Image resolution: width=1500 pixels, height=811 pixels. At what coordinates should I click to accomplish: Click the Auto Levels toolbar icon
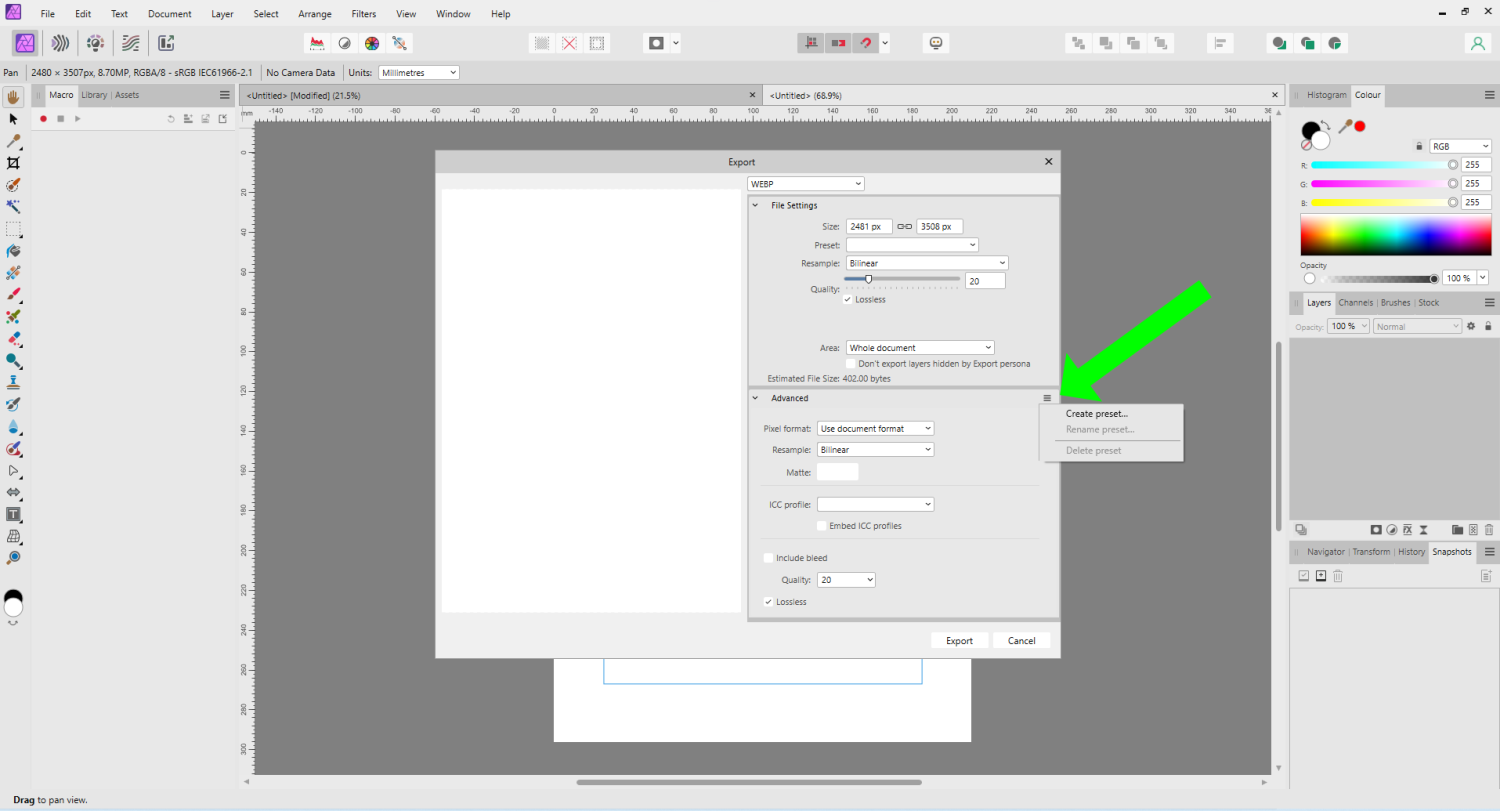coord(317,43)
